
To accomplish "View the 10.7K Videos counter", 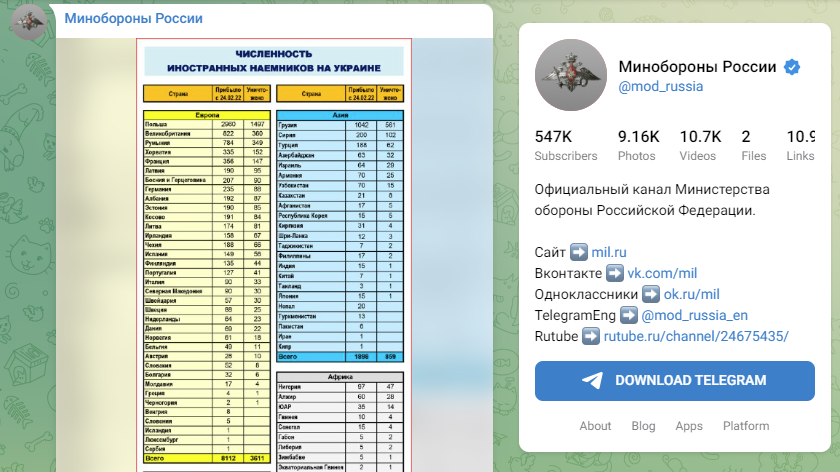I will coord(700,145).
